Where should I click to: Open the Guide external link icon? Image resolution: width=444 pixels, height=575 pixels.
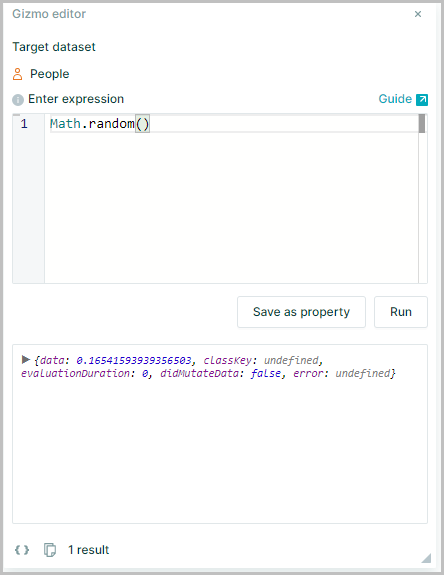click(x=422, y=99)
